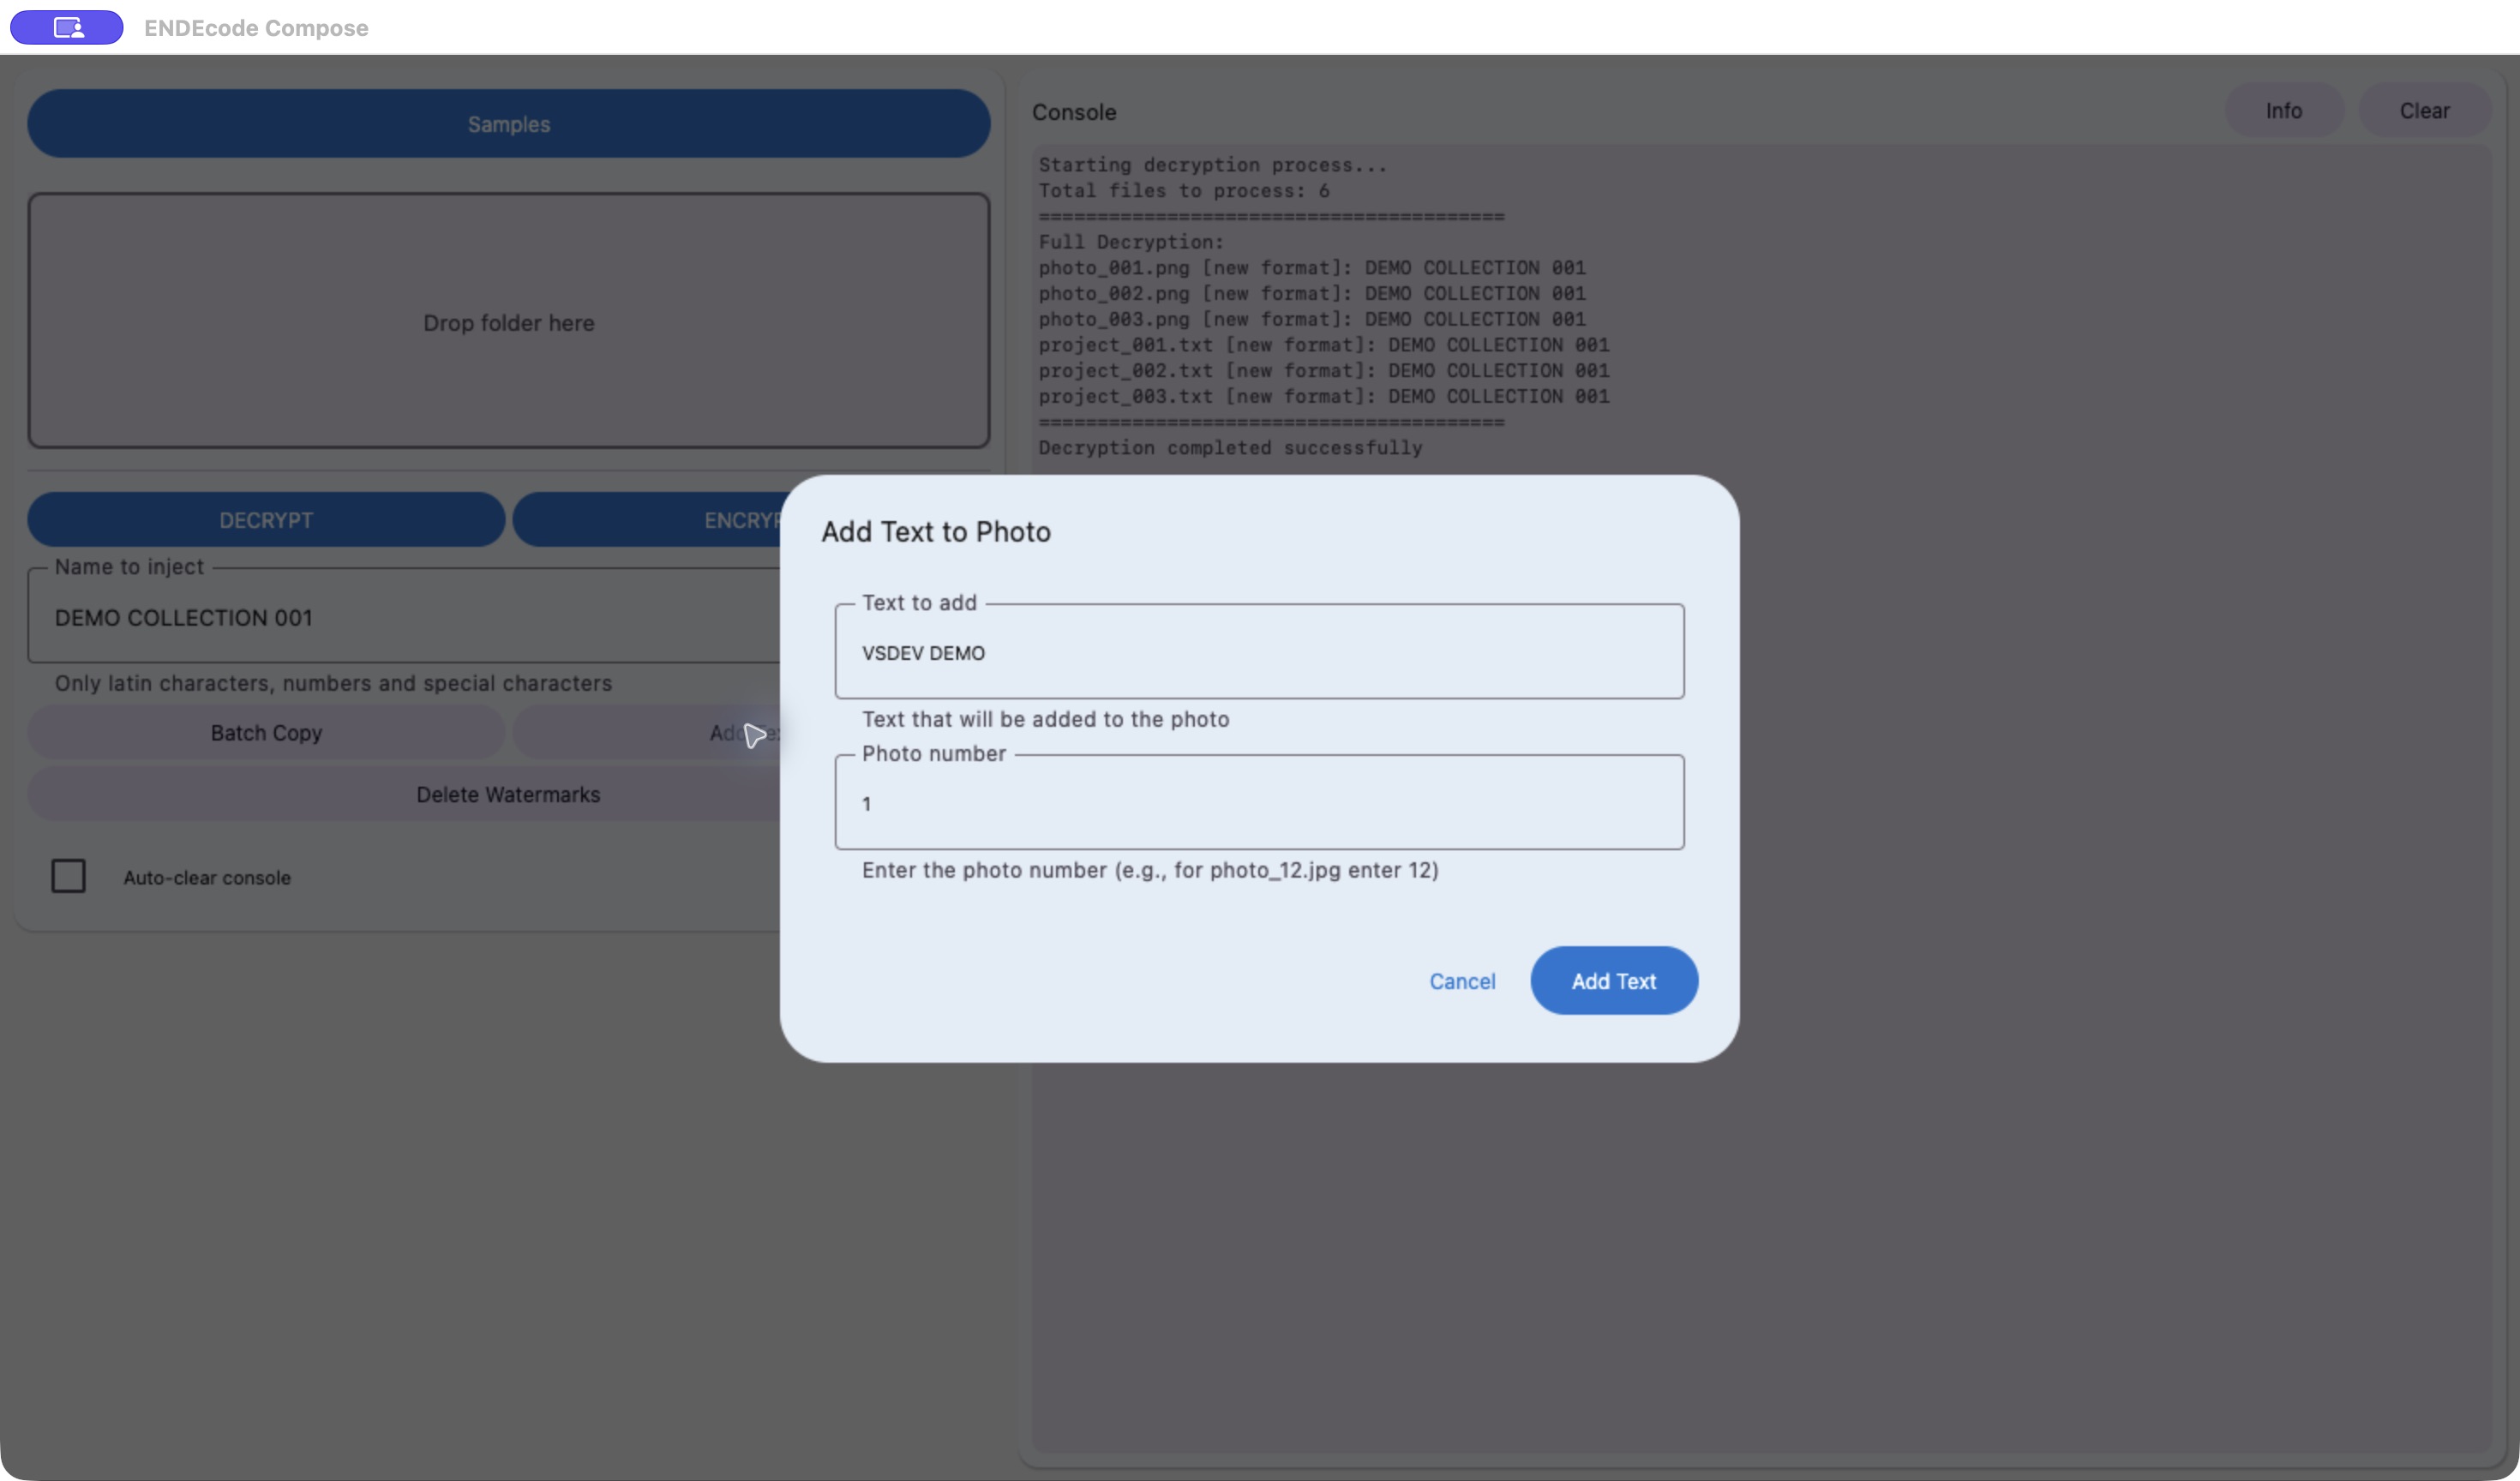The height and width of the screenshot is (1481, 2520).
Task: Open the Samples button
Action: 508,124
